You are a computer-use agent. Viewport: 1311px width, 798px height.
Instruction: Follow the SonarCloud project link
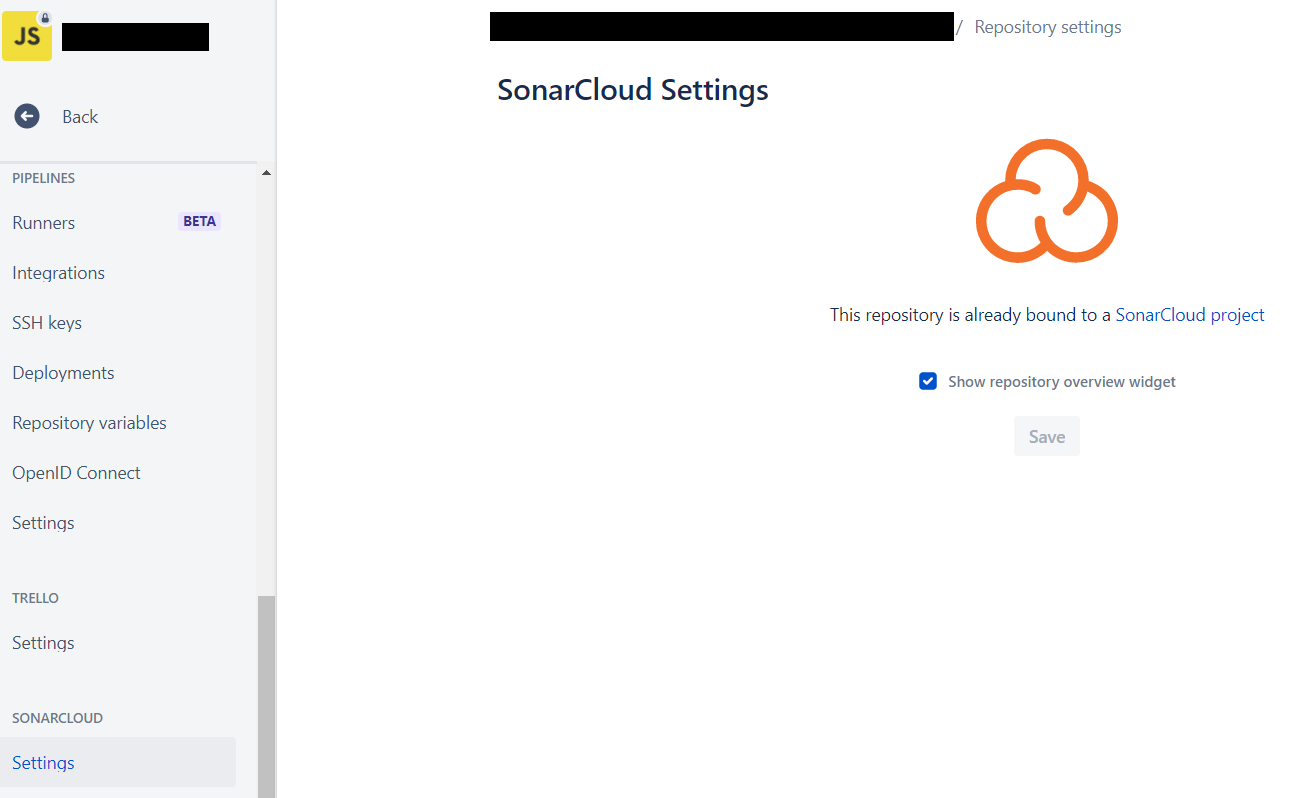(x=1189, y=315)
